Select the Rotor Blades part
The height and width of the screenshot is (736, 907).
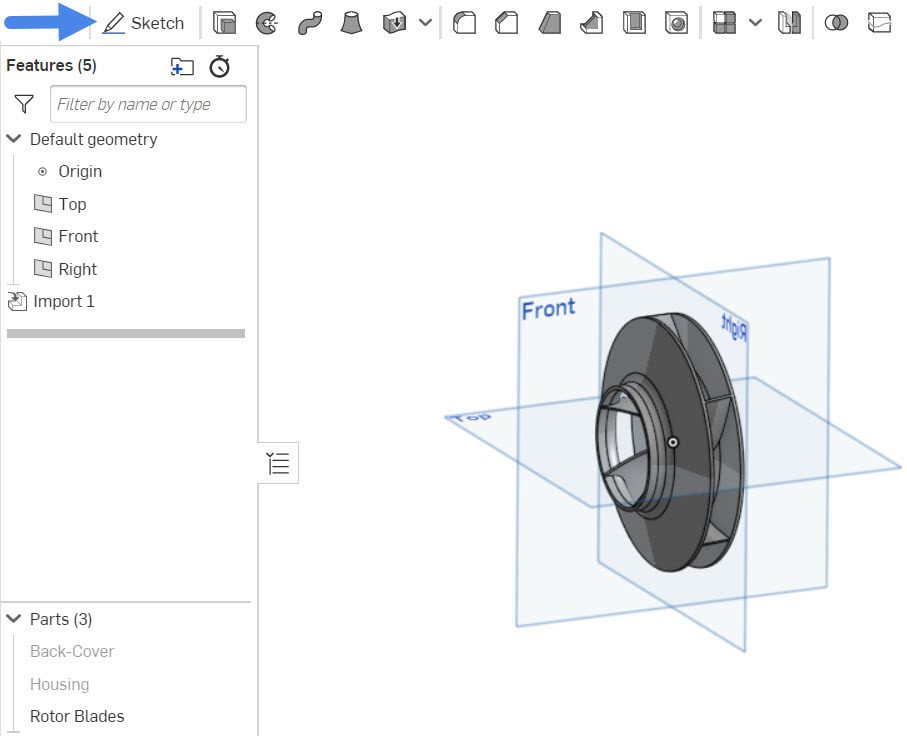[77, 716]
